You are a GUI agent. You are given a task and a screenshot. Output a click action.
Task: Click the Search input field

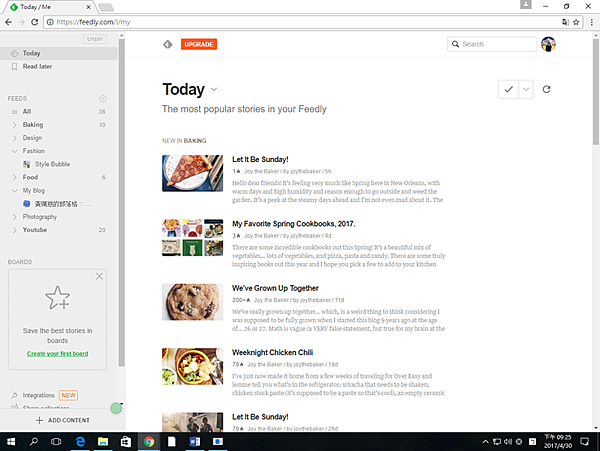492,44
